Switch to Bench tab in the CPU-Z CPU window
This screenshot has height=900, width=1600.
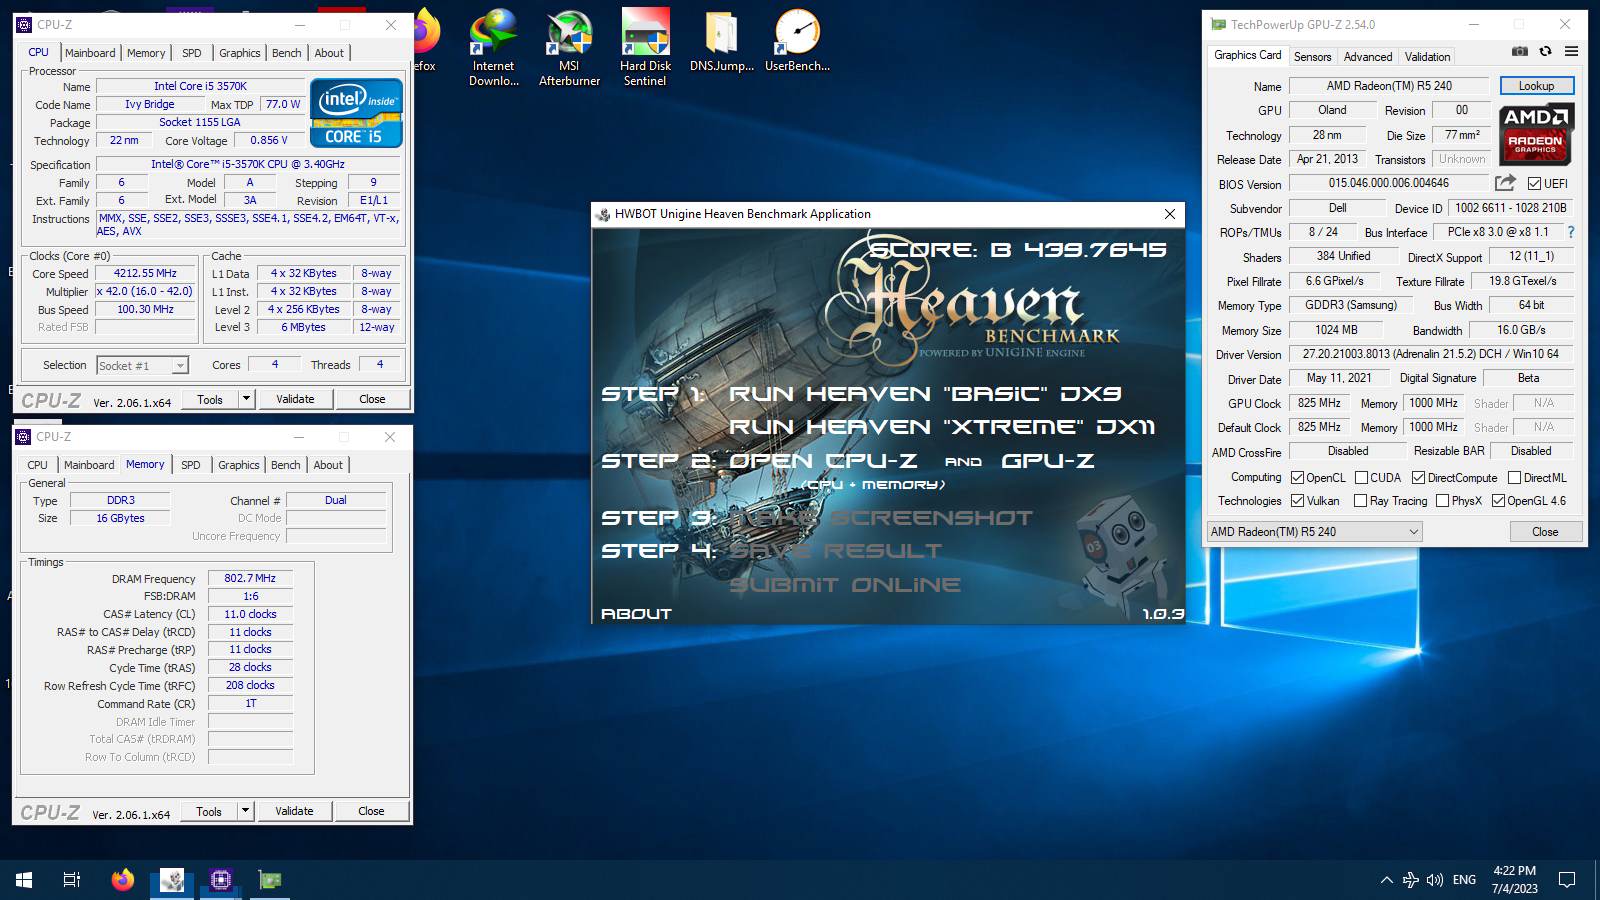click(287, 53)
